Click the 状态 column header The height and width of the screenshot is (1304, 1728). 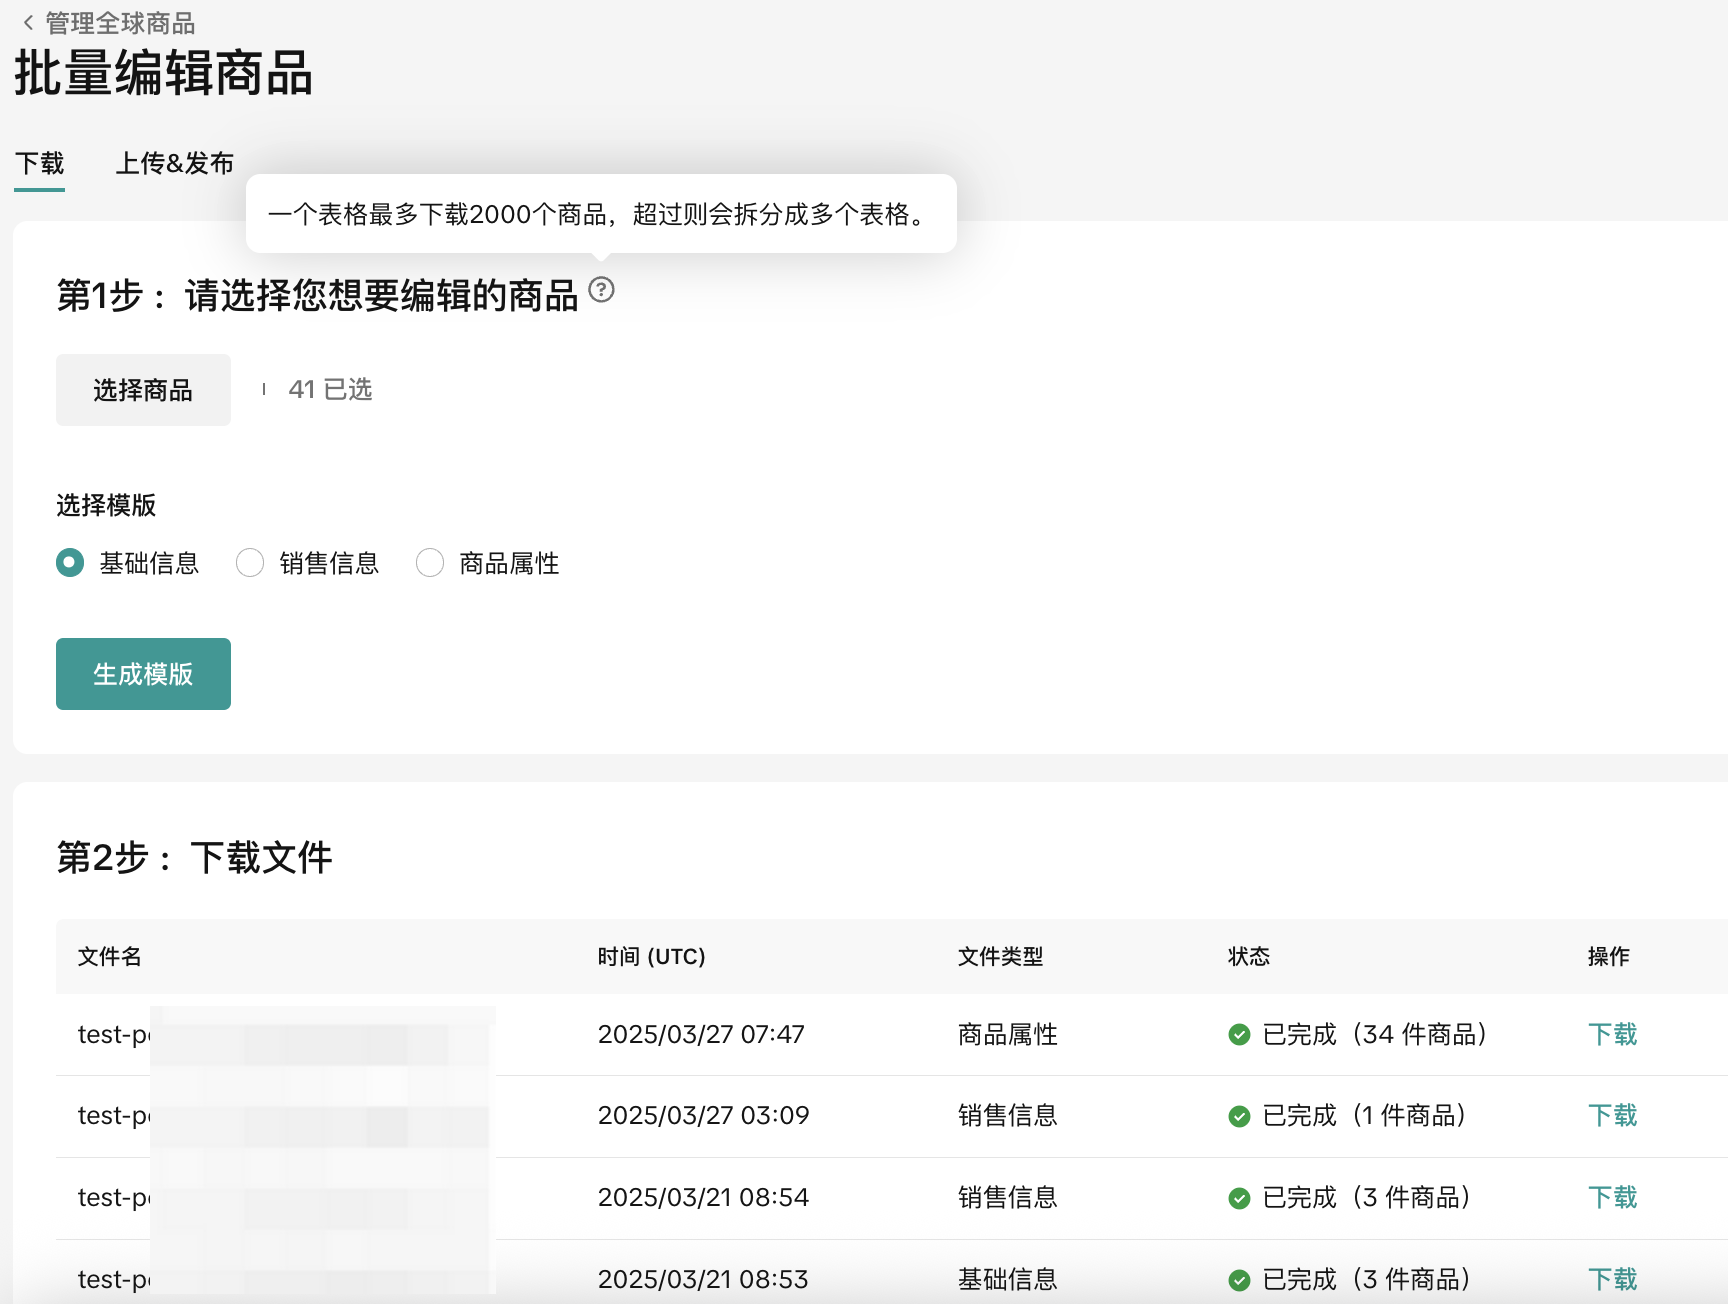1249,957
